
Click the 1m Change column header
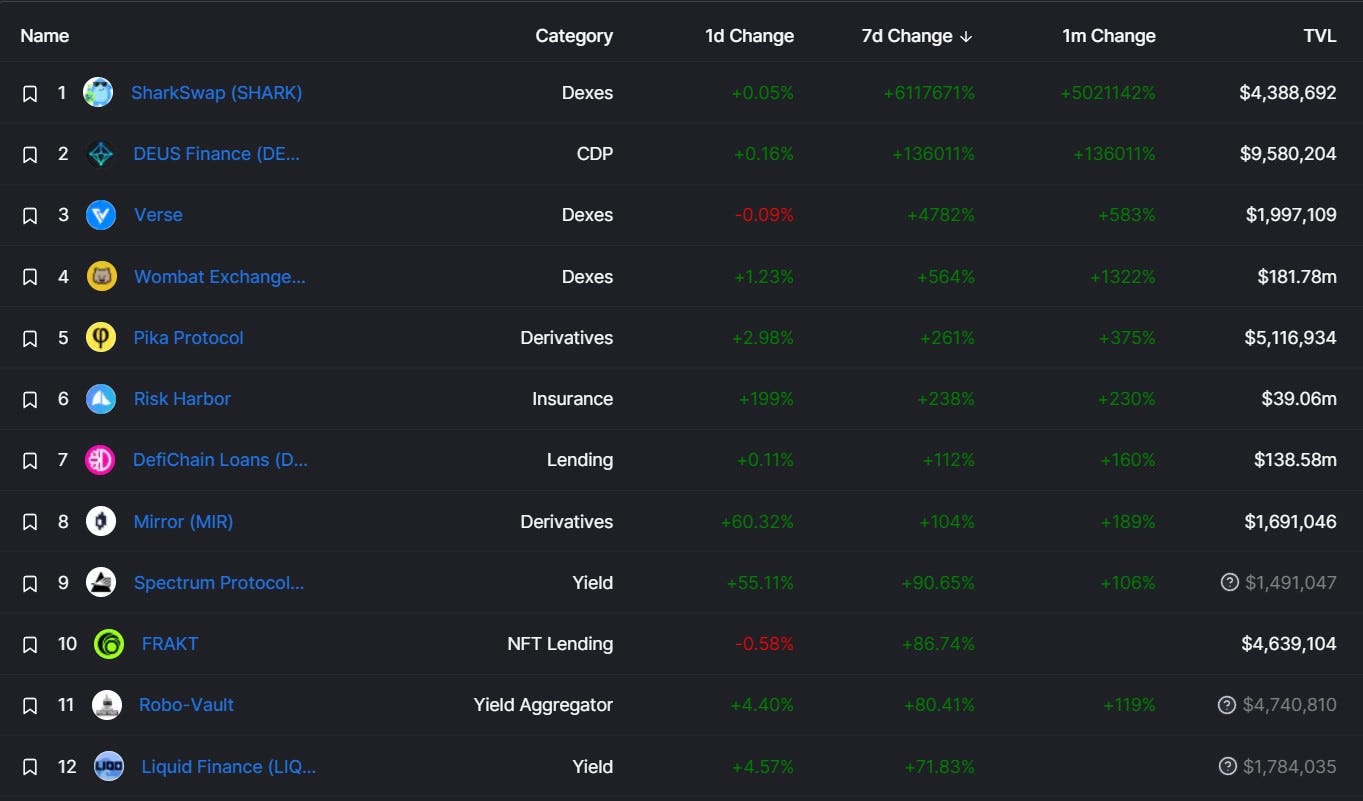pyautogui.click(x=1108, y=36)
